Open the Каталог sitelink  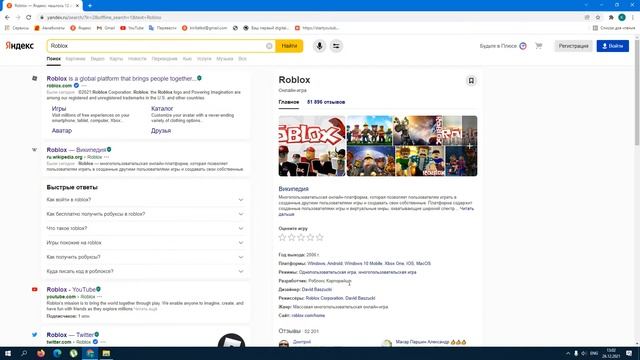[x=162, y=109]
